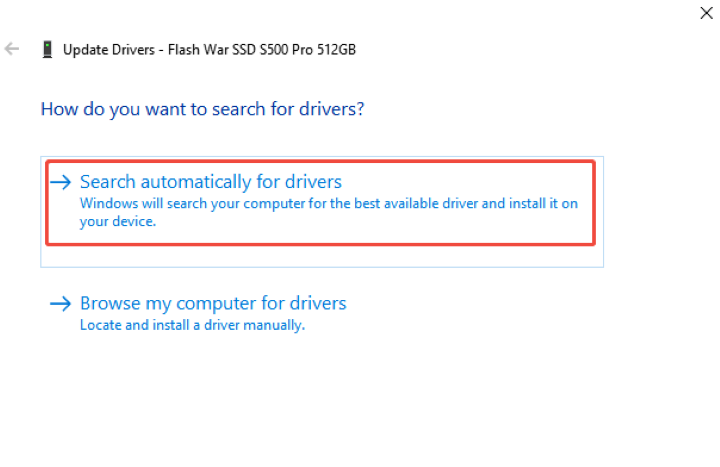Click the 'your device.' line of the description
The image size is (720, 467).
coord(118,222)
